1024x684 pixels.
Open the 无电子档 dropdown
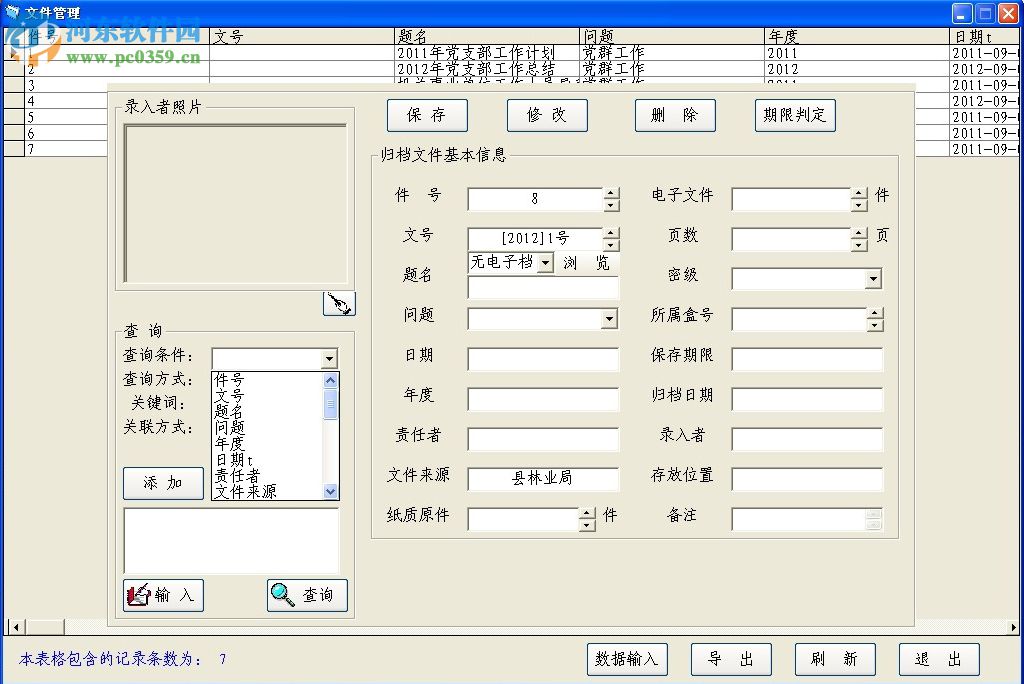(546, 262)
